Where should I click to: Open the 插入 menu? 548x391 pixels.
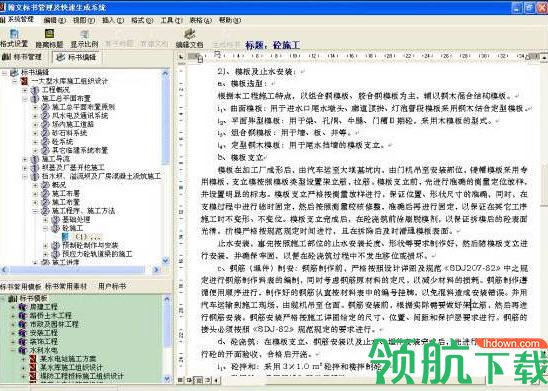tap(113, 20)
